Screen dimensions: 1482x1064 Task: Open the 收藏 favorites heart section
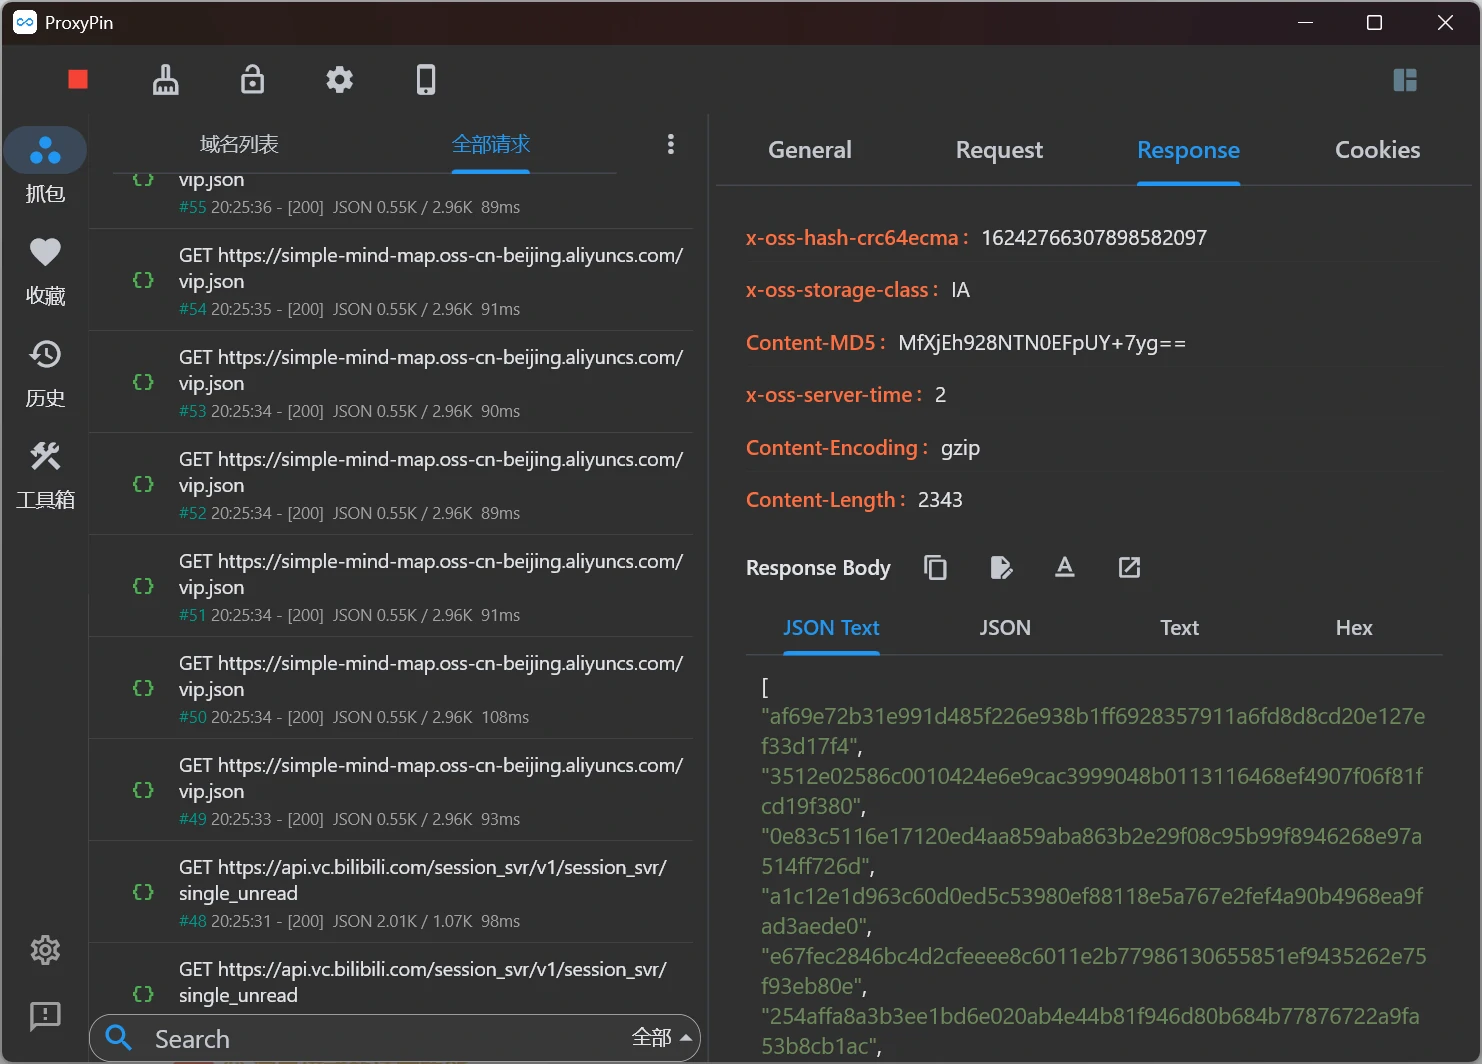(45, 270)
